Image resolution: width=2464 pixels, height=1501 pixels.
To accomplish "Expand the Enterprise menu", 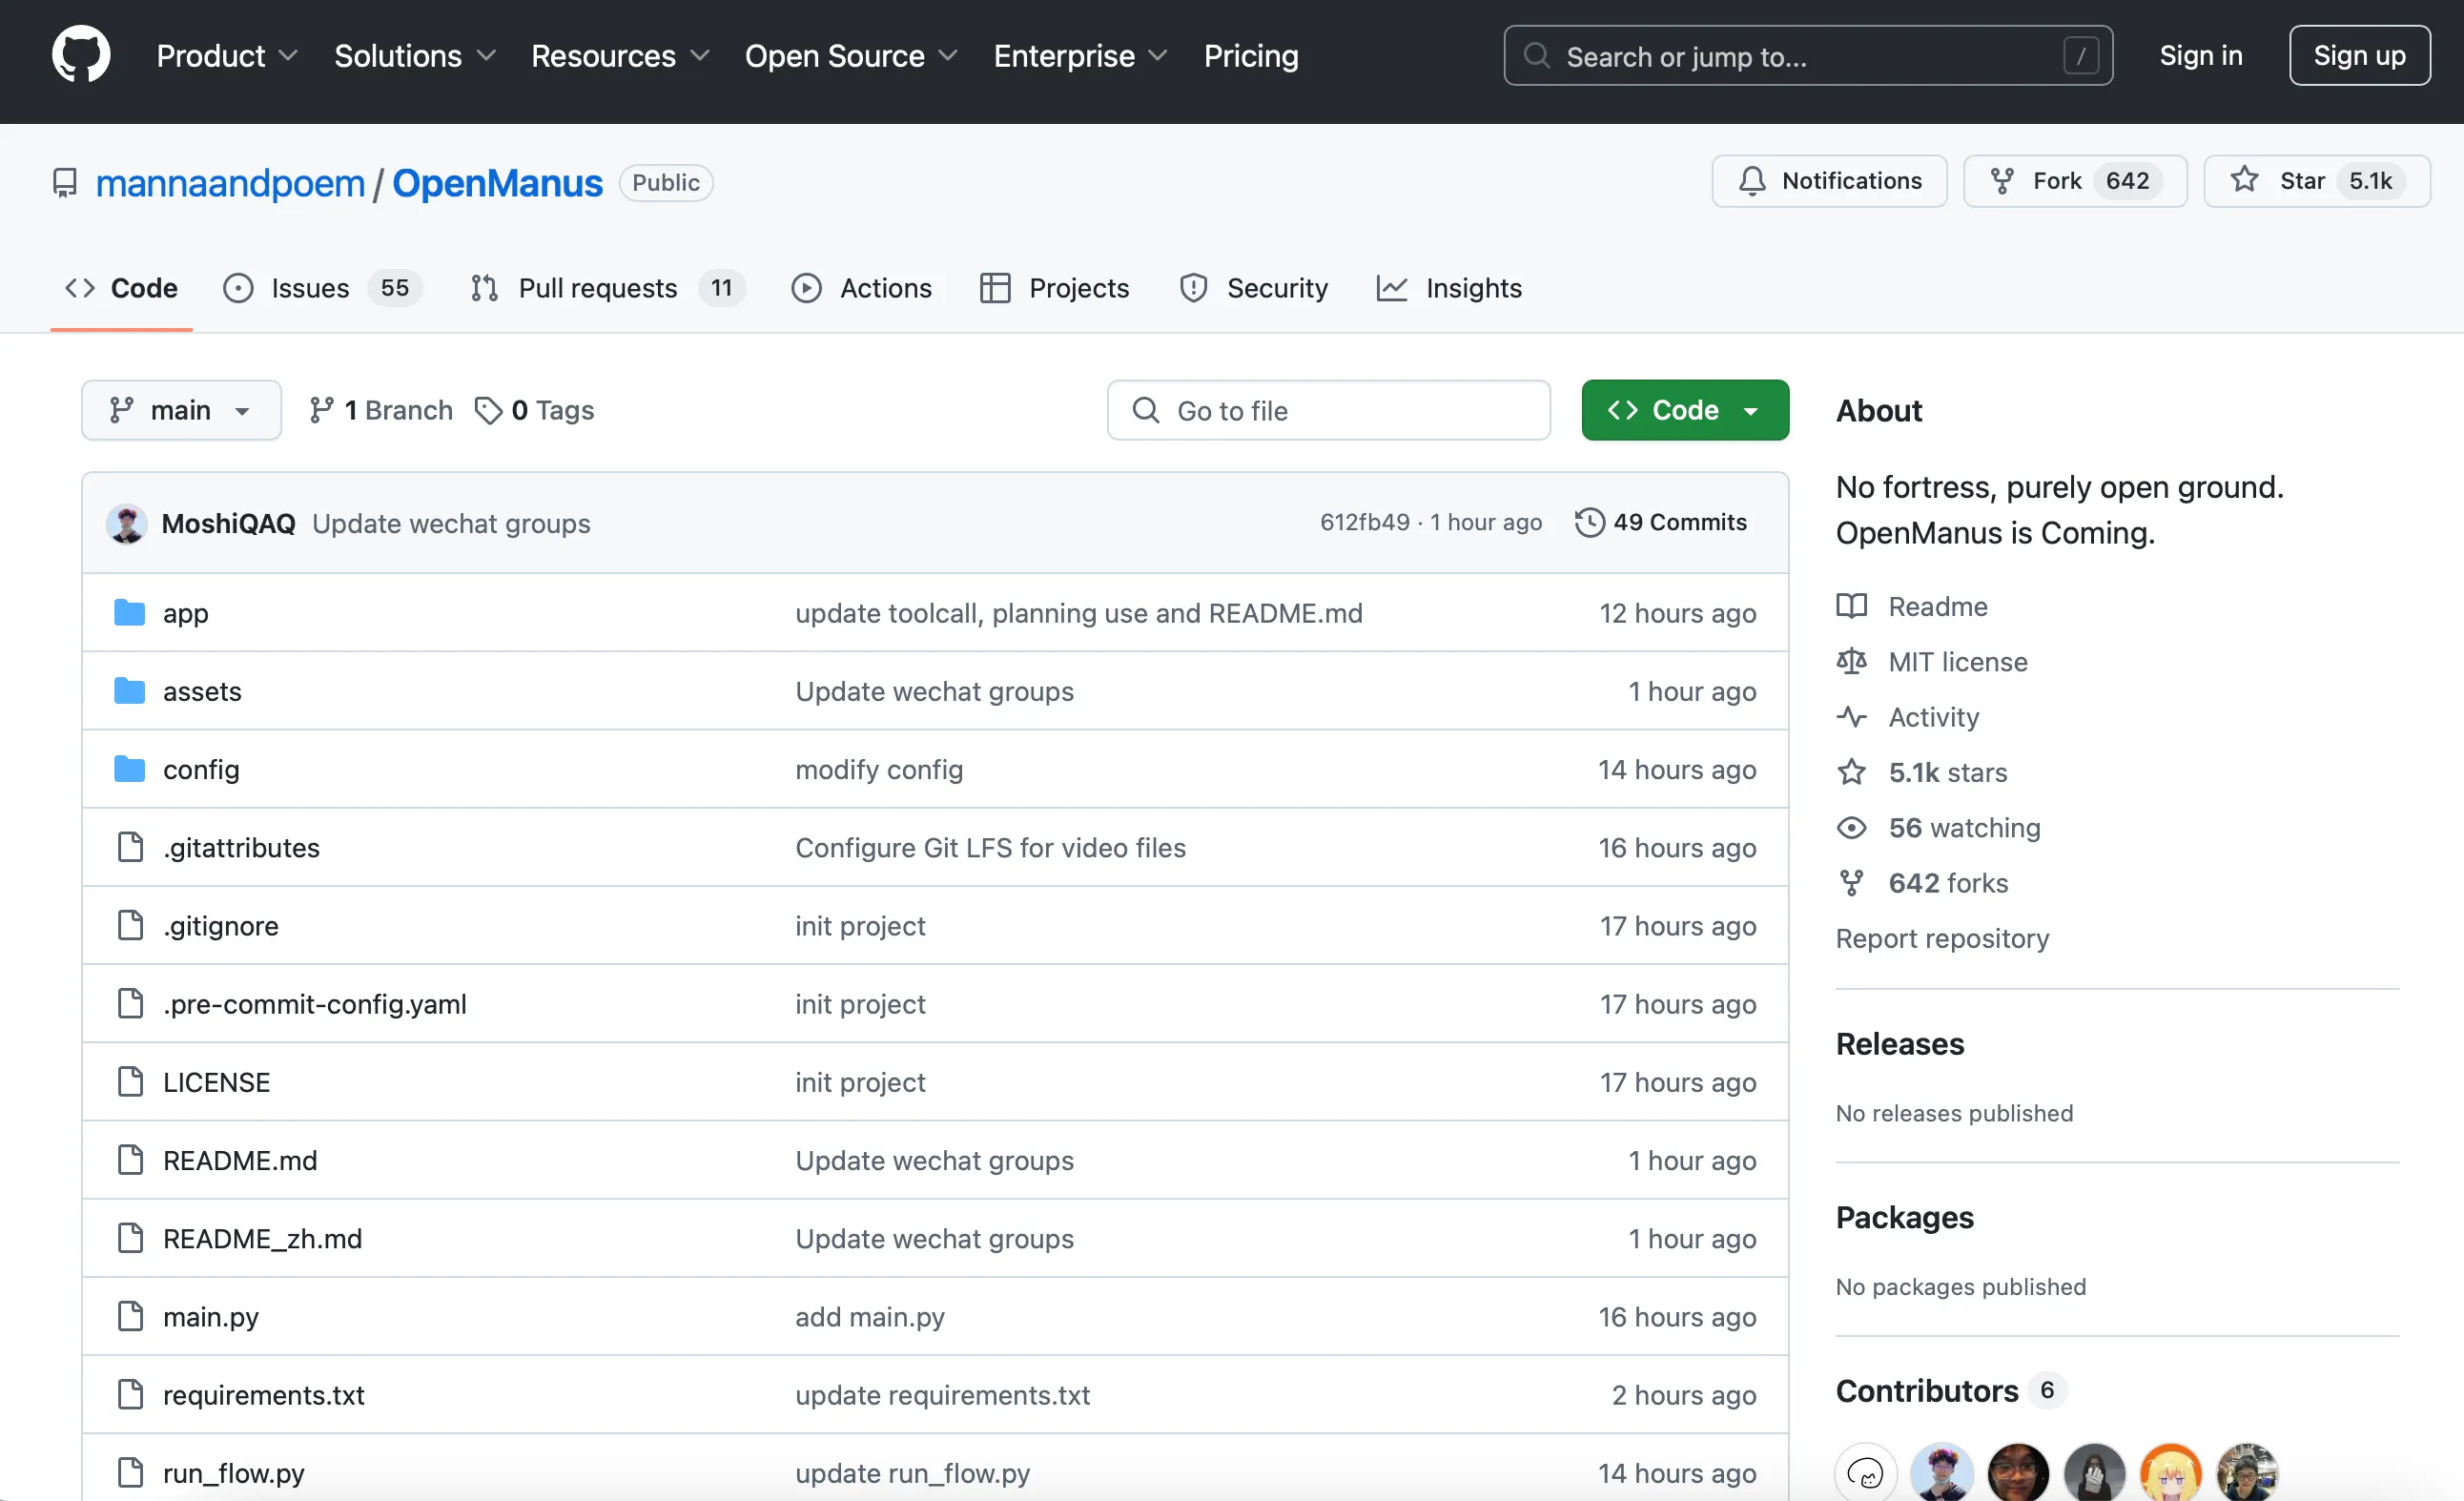I will [1080, 56].
